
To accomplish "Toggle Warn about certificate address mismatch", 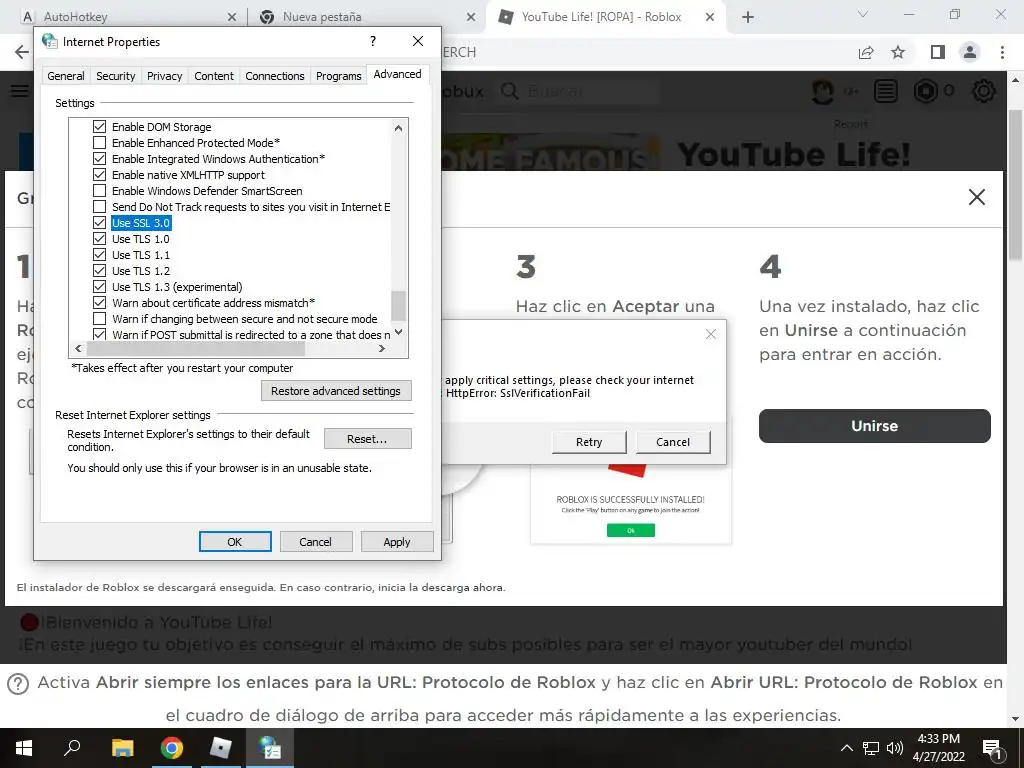I will [x=99, y=302].
